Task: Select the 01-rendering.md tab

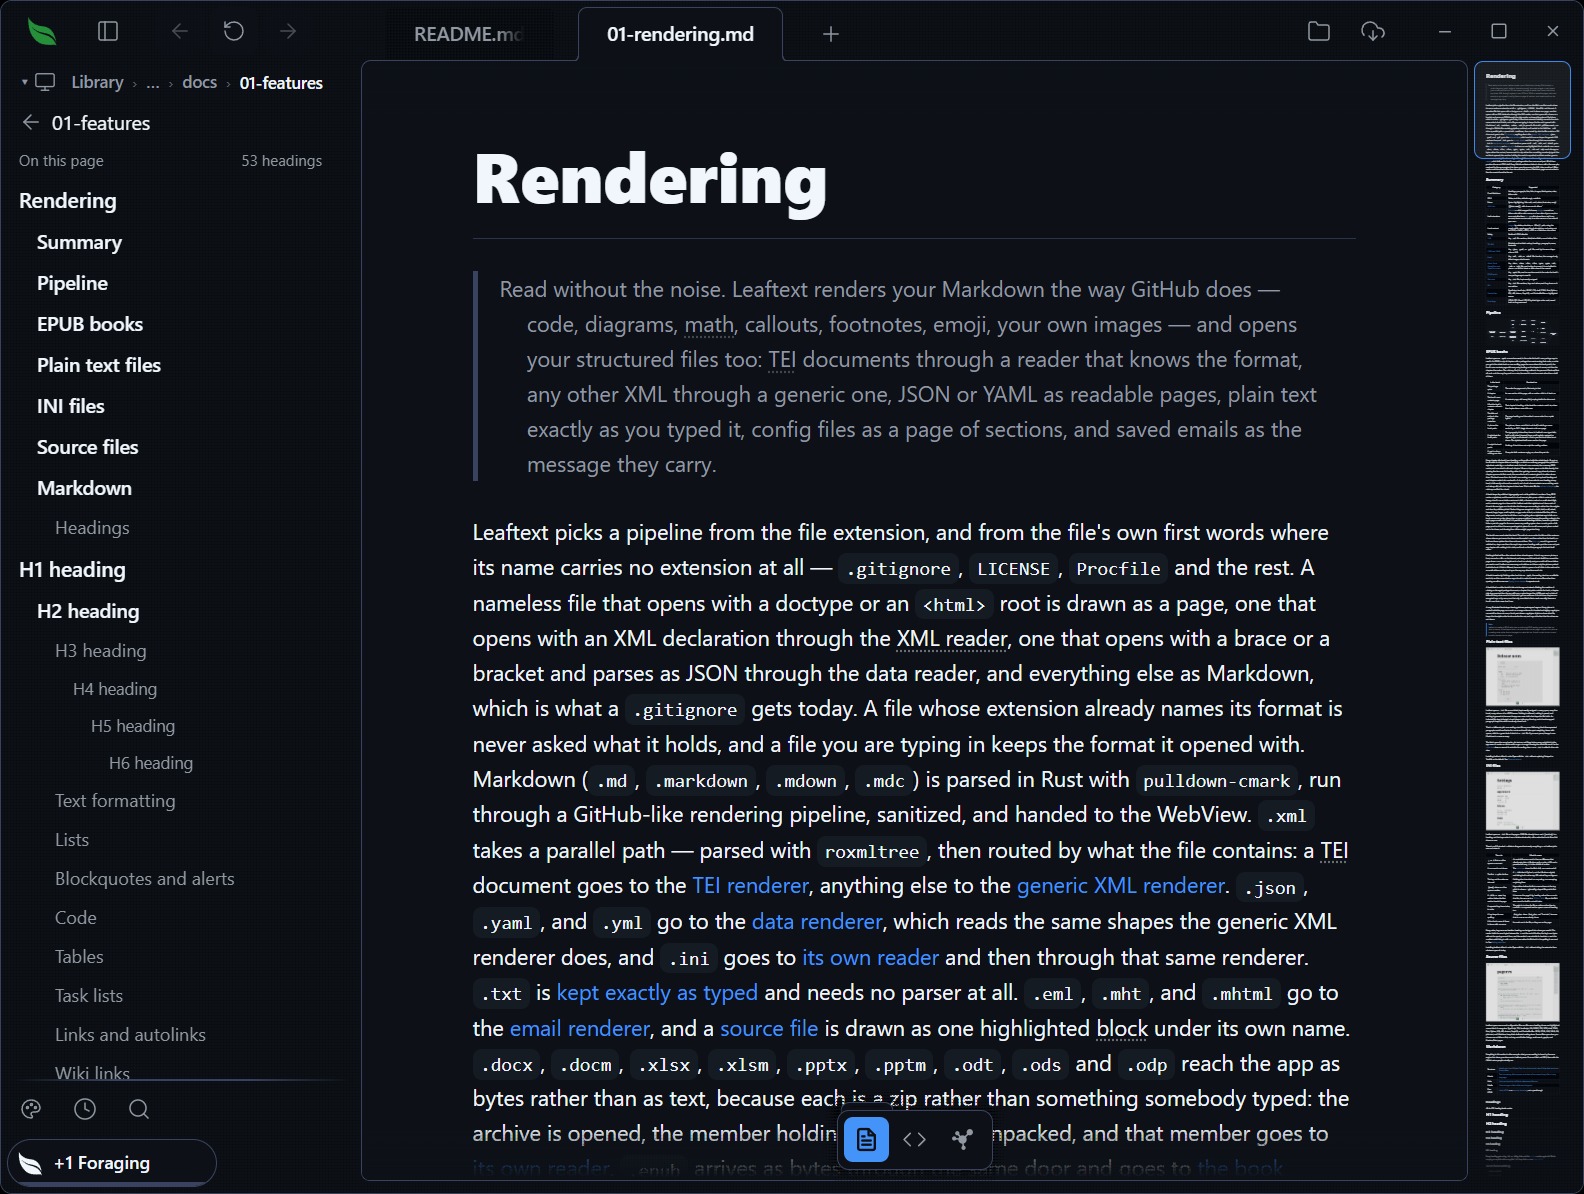Action: tap(680, 34)
